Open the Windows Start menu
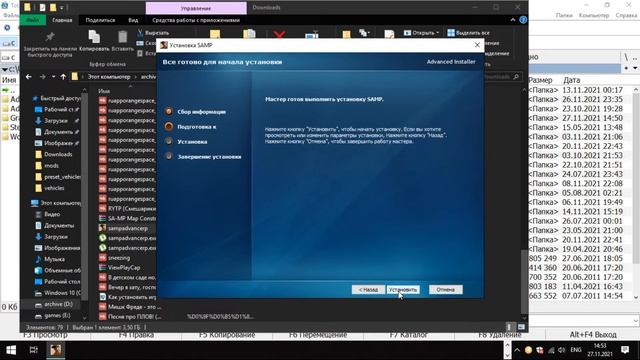Viewport: 640px width, 360px height. [11, 350]
